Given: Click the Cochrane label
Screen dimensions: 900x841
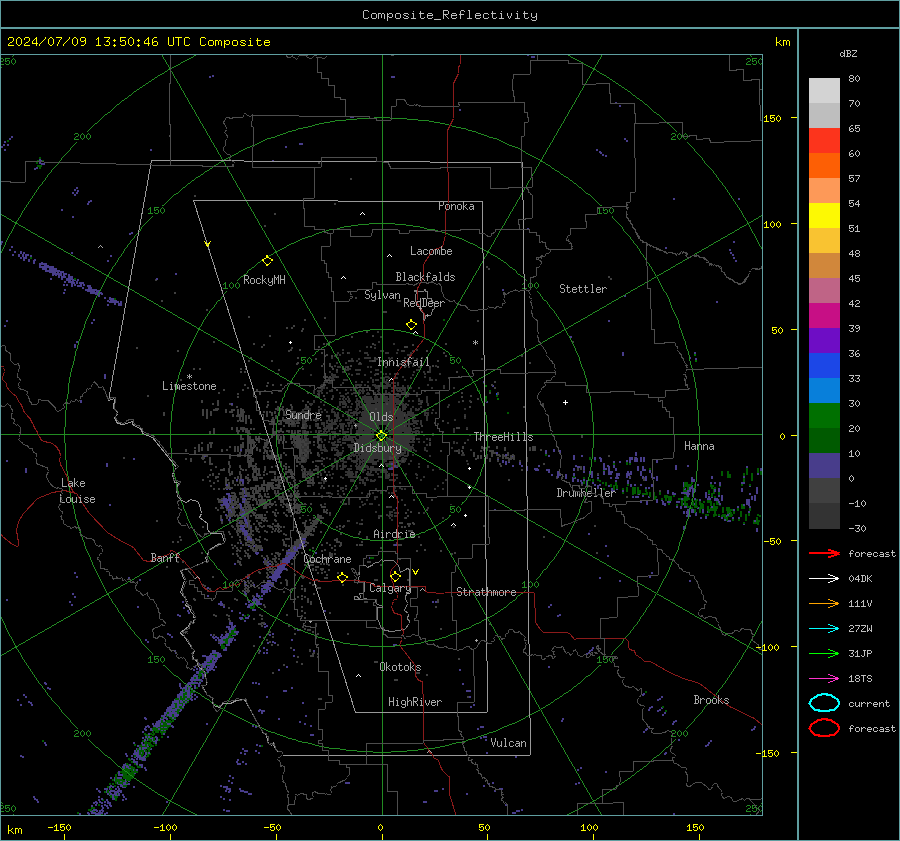Looking at the screenshot, I should pyautogui.click(x=327, y=559).
